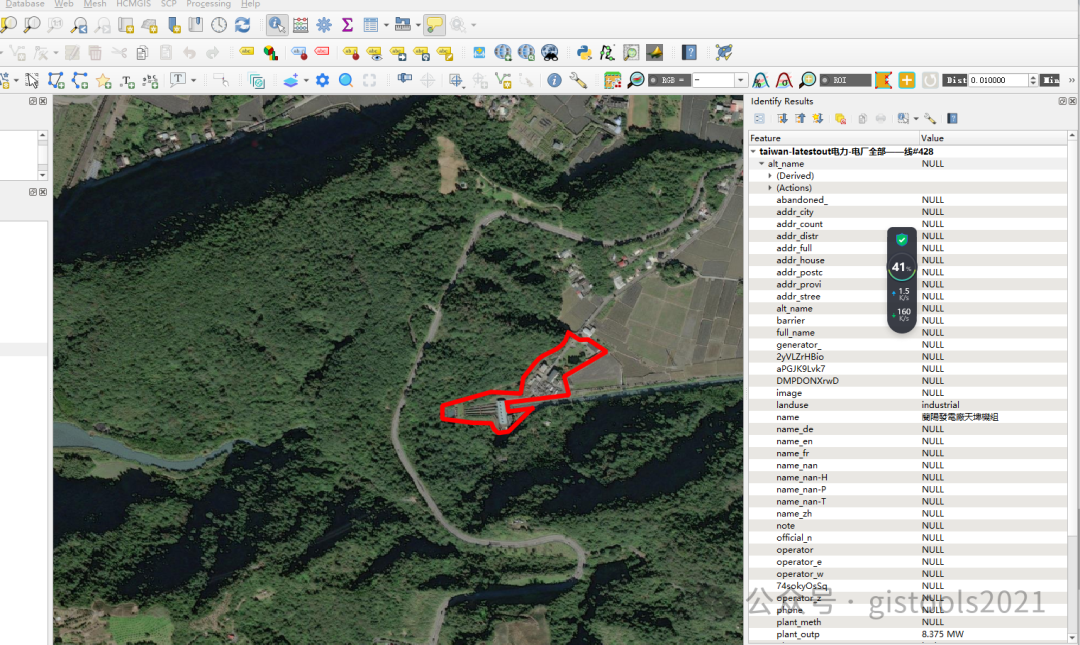
Task: Open the Field Calculator
Action: [300, 25]
